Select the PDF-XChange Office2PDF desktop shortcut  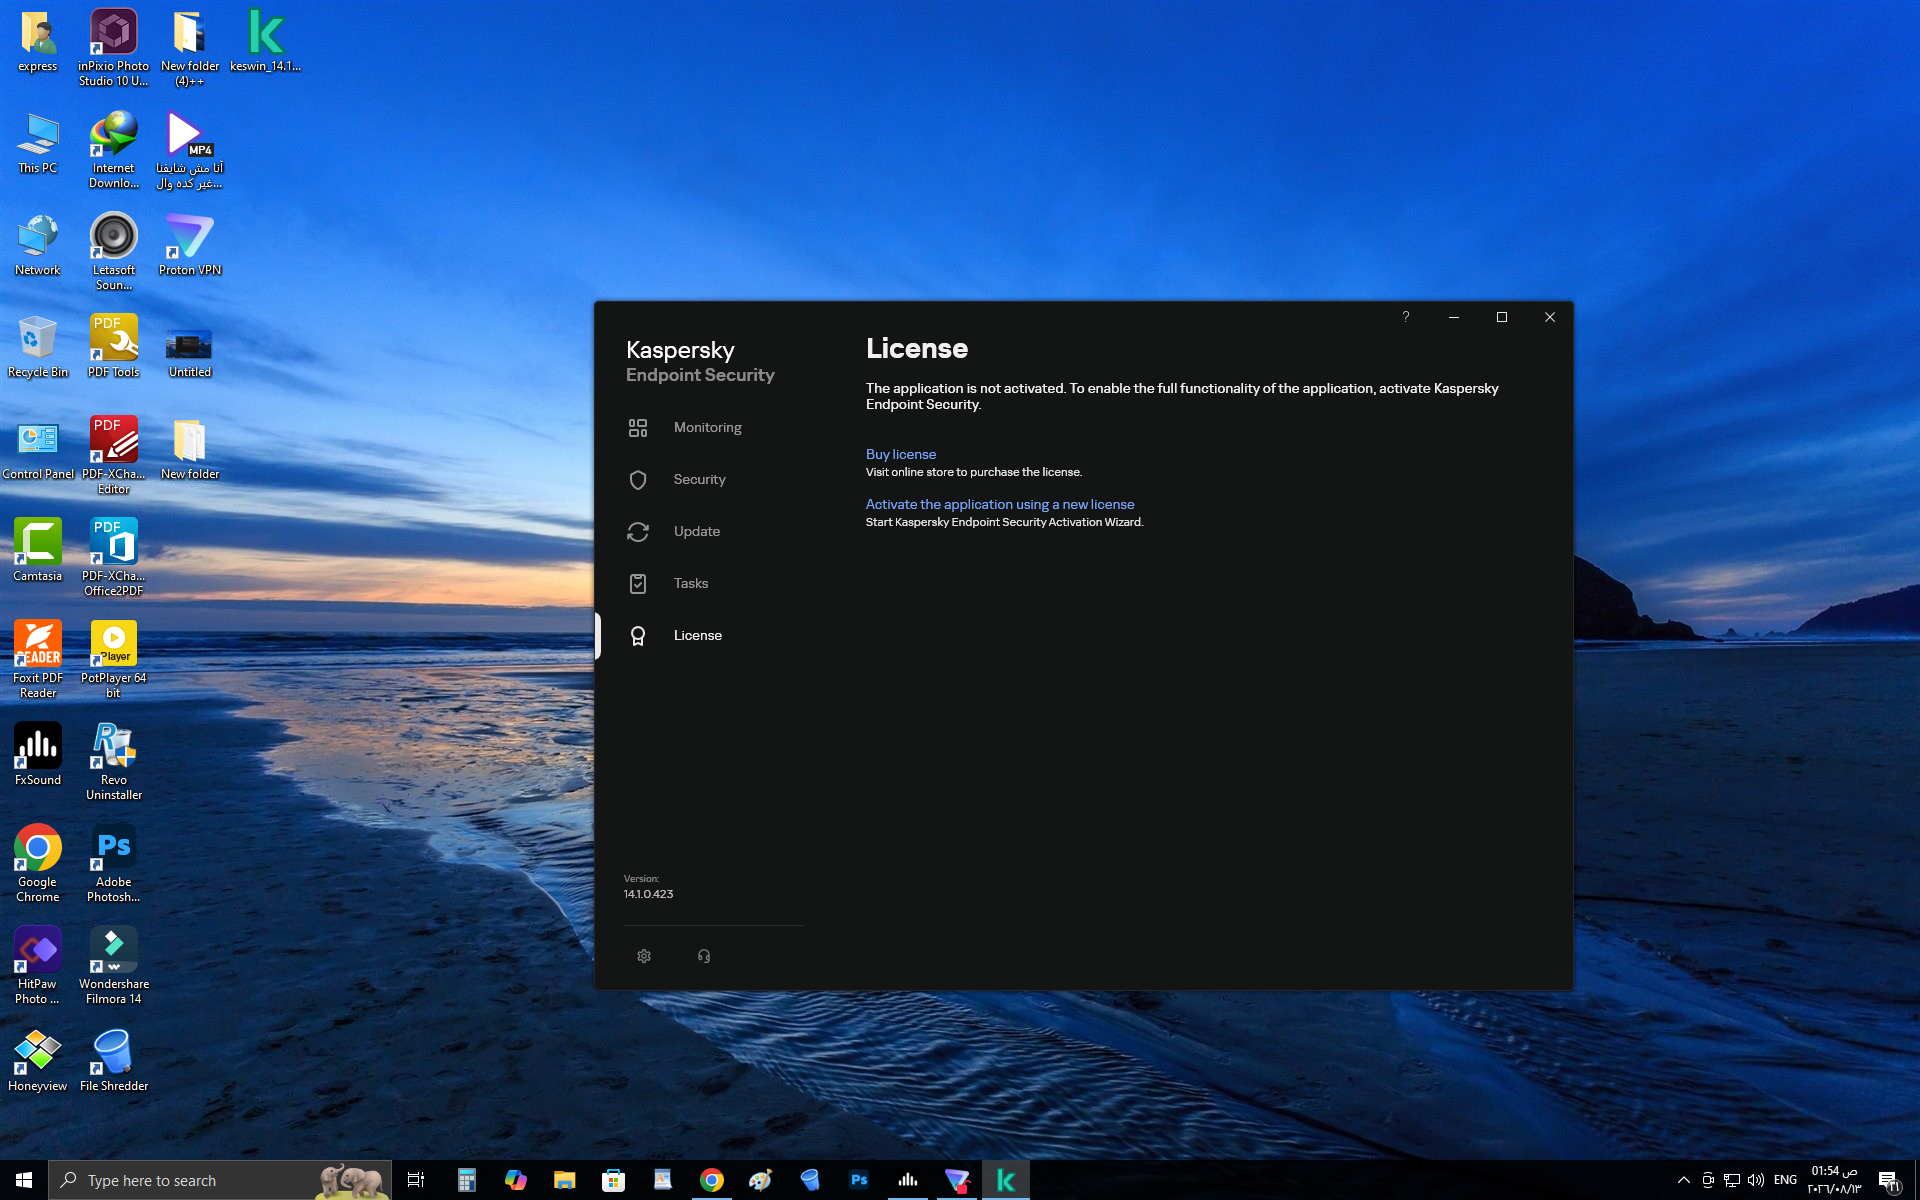[x=114, y=558]
